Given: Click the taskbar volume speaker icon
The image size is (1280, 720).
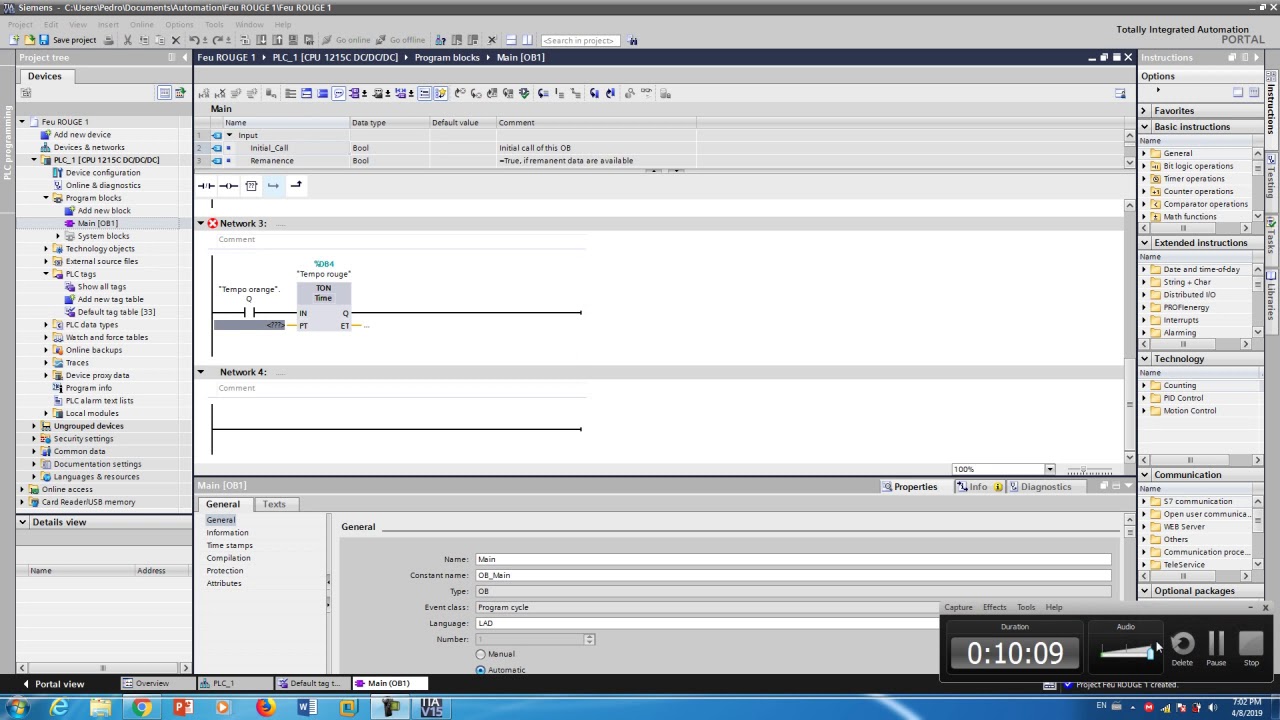Looking at the screenshot, I should point(1212,708).
